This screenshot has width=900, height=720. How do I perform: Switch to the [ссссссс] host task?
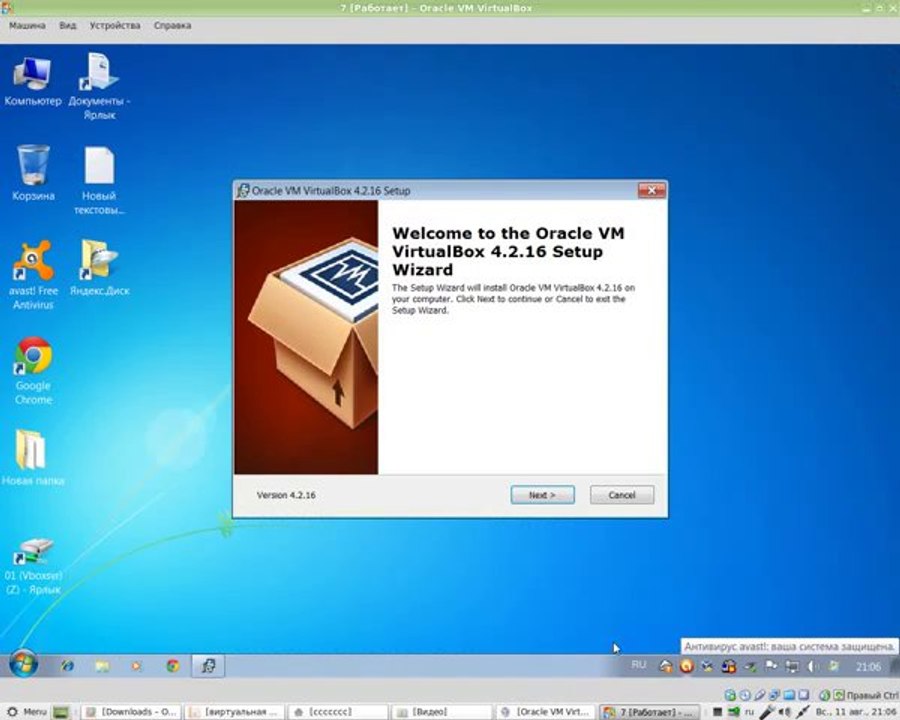click(x=338, y=712)
